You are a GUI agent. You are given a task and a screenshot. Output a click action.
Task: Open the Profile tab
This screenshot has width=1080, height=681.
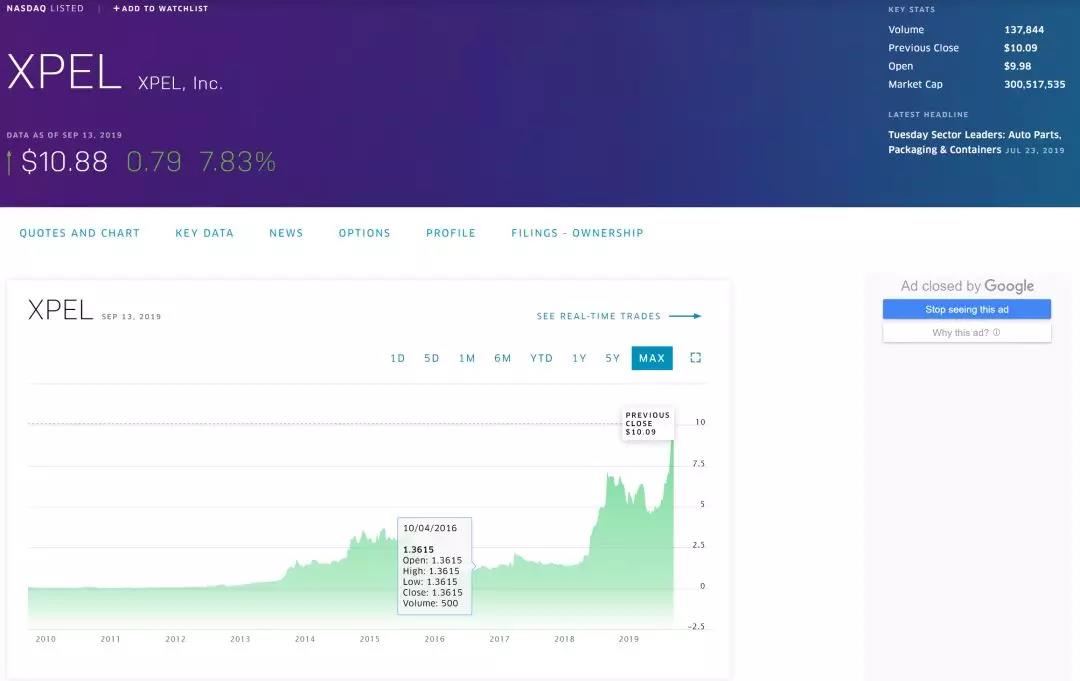pos(450,233)
